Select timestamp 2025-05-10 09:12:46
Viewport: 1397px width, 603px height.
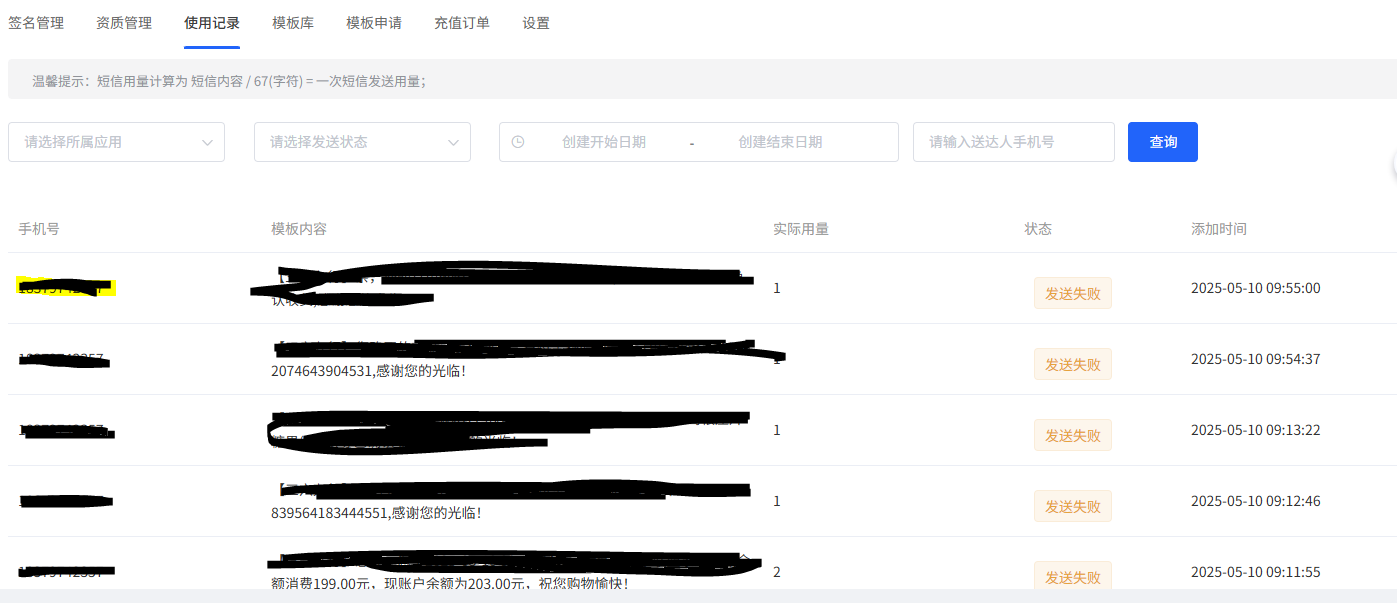1256,501
